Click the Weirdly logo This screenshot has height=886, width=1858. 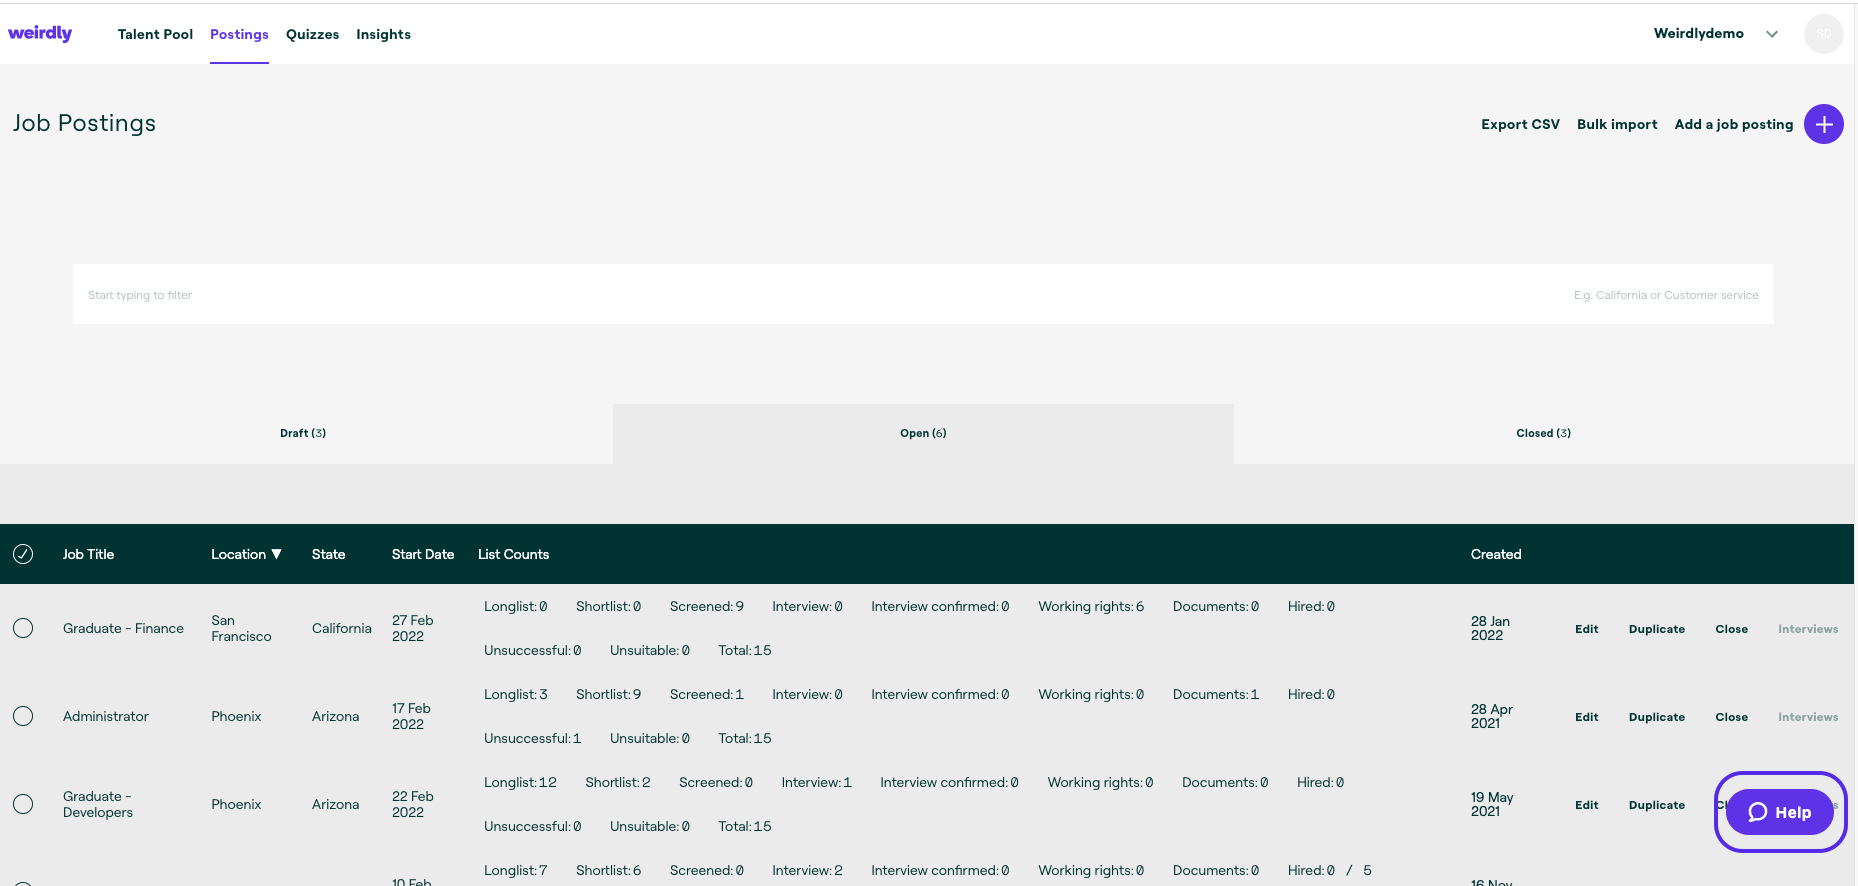point(40,33)
